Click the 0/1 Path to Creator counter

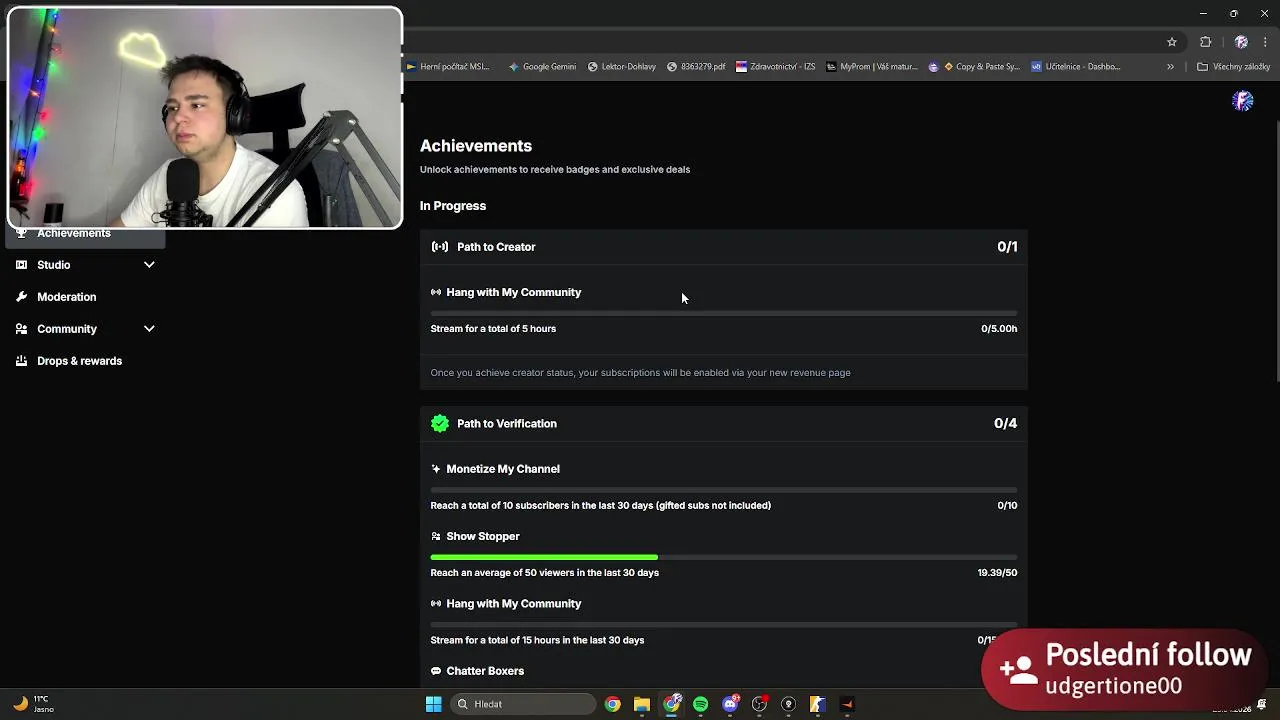coord(1007,247)
